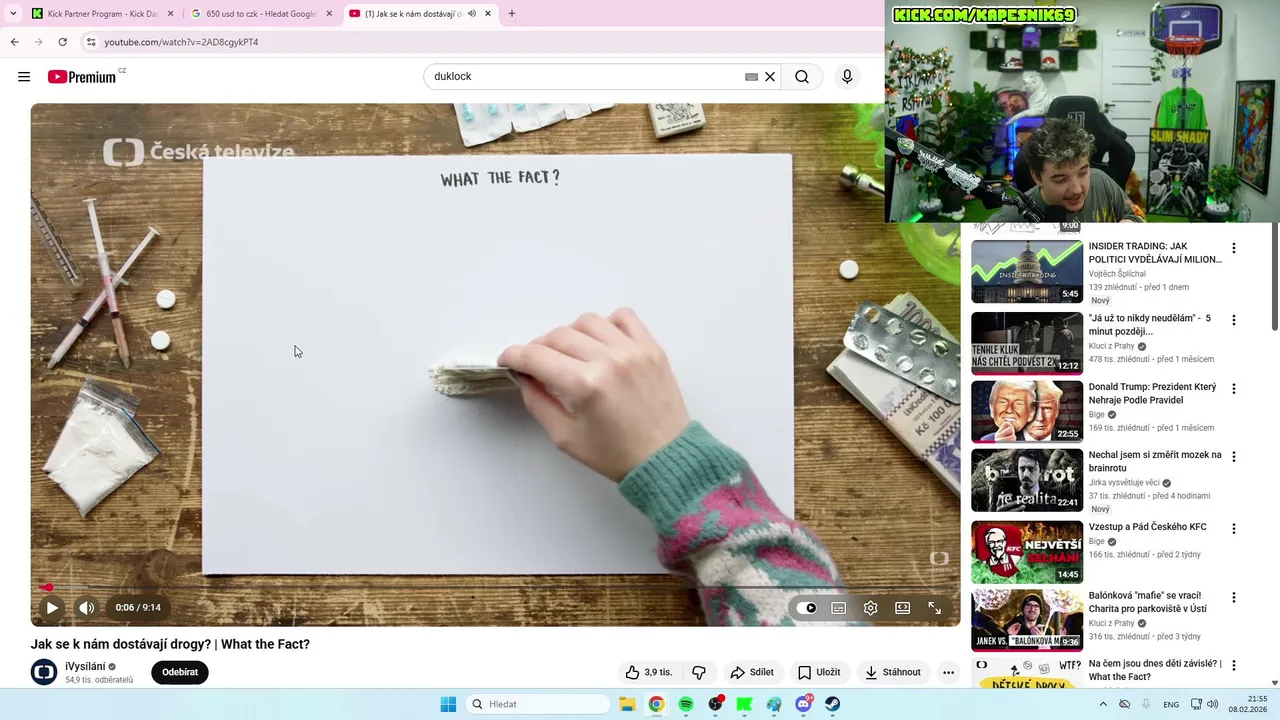Image resolution: width=1280 pixels, height=720 pixels.
Task: Open the iVysílání channel avatar
Action: (x=44, y=672)
